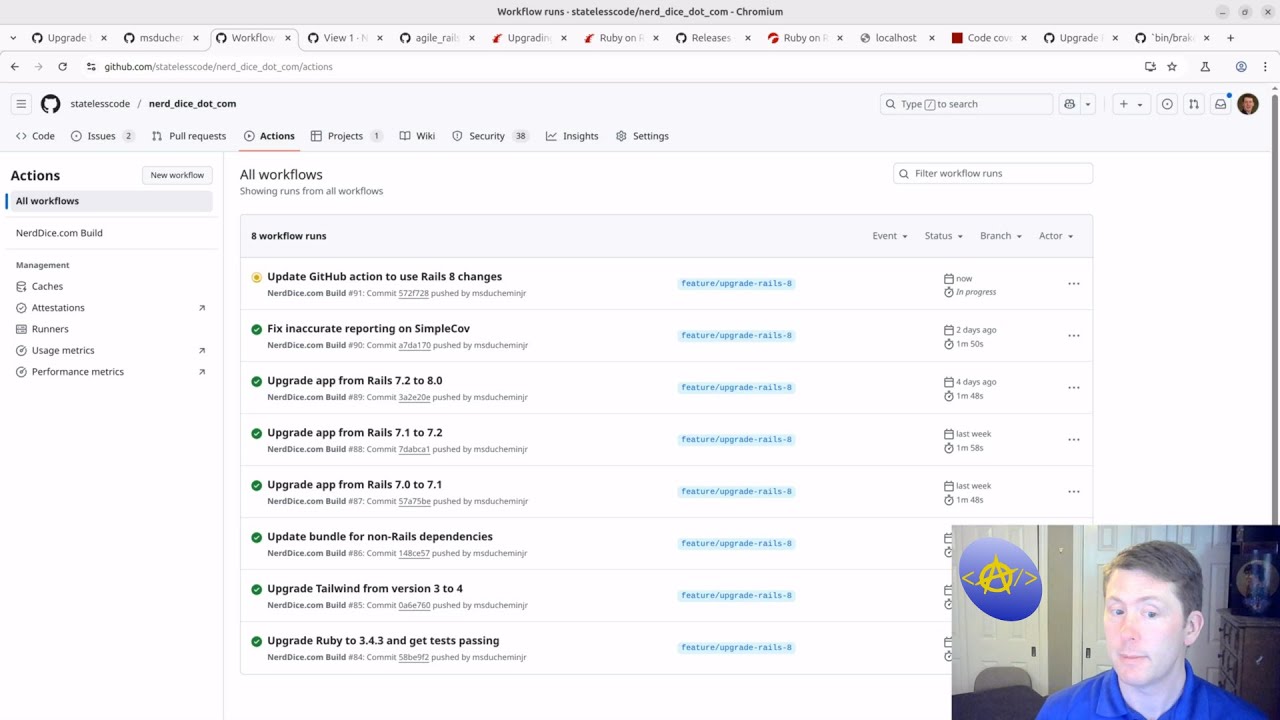
Task: Click the New workflow button
Action: [x=177, y=175]
